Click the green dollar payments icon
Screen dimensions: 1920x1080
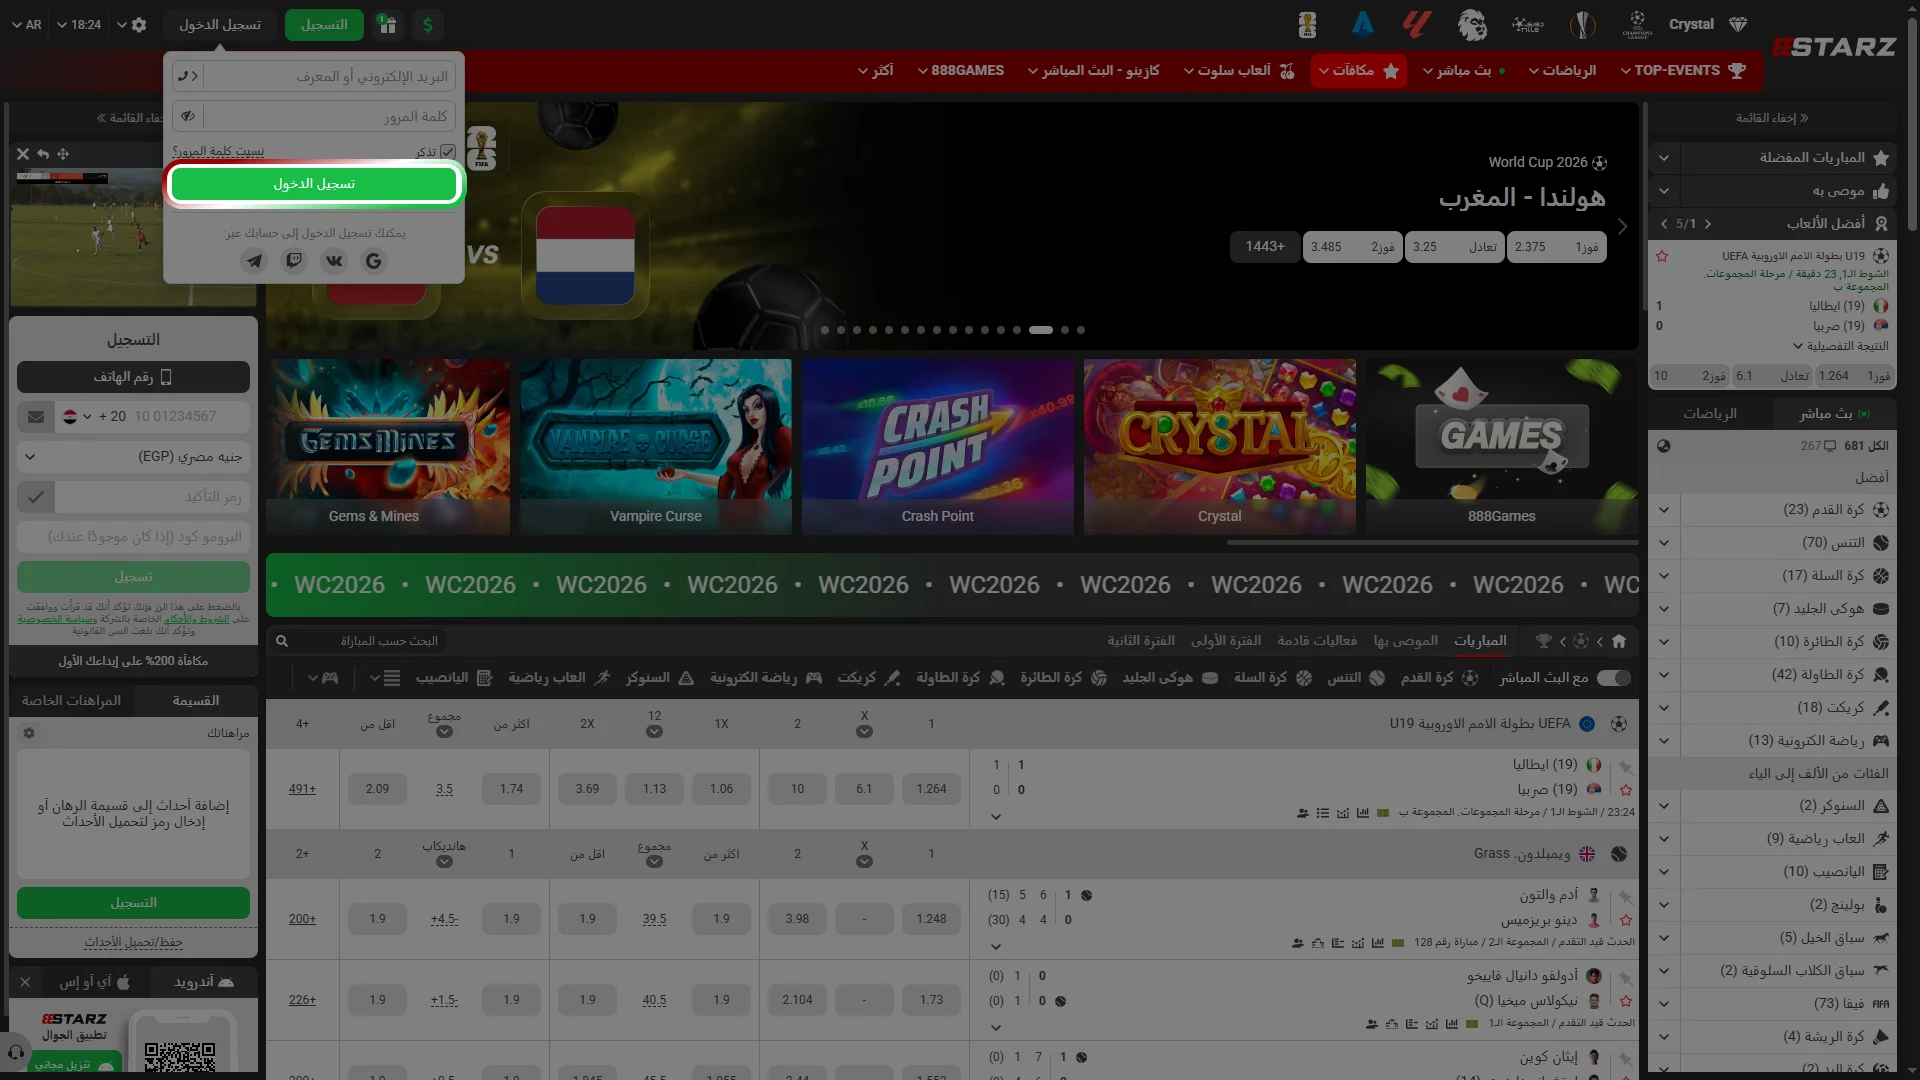coord(428,25)
